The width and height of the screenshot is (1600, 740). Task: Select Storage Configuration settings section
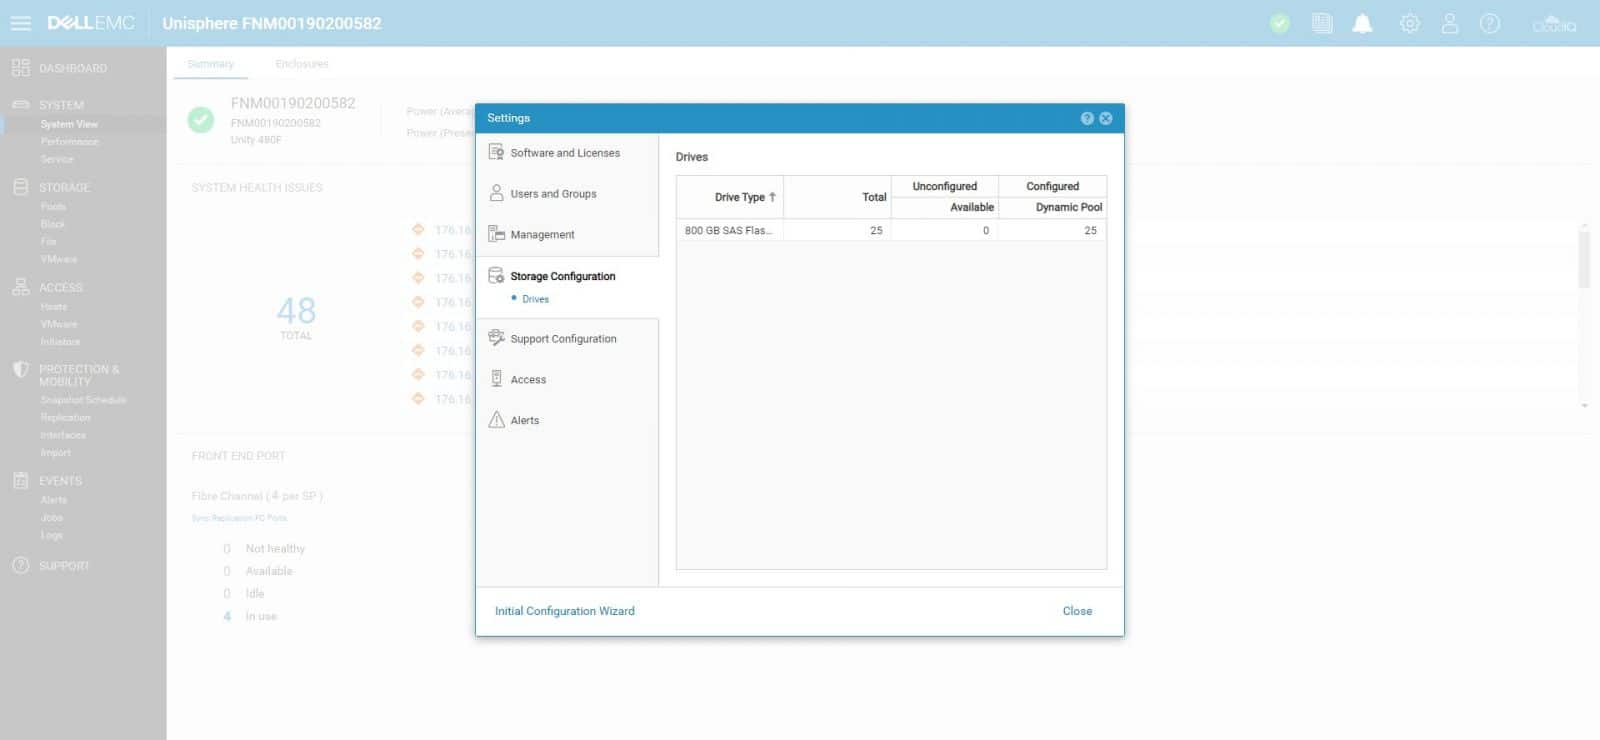coord(563,276)
